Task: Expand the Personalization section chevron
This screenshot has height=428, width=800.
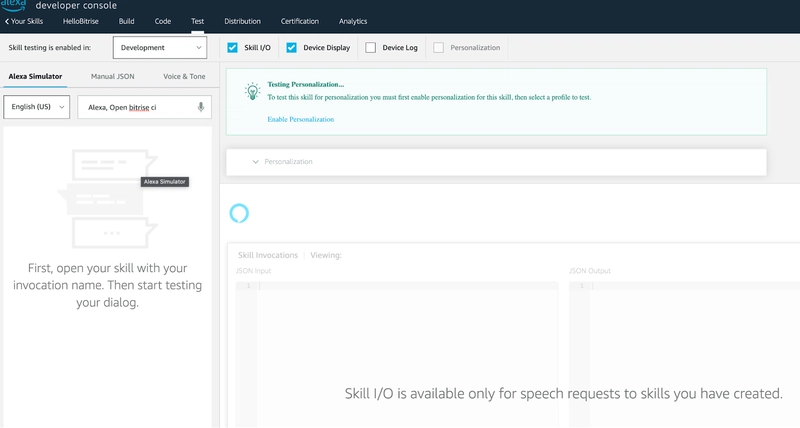Action: click(256, 162)
